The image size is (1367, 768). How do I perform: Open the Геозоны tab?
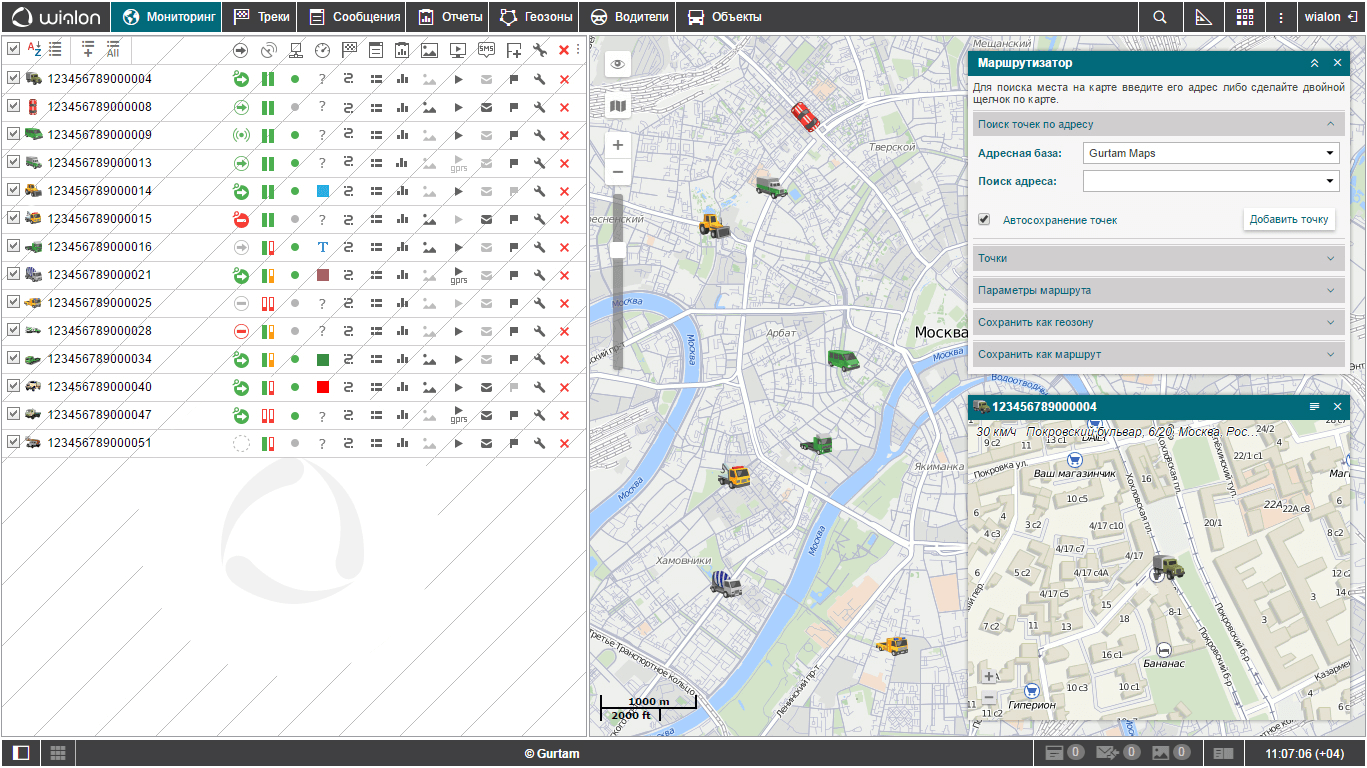click(537, 17)
